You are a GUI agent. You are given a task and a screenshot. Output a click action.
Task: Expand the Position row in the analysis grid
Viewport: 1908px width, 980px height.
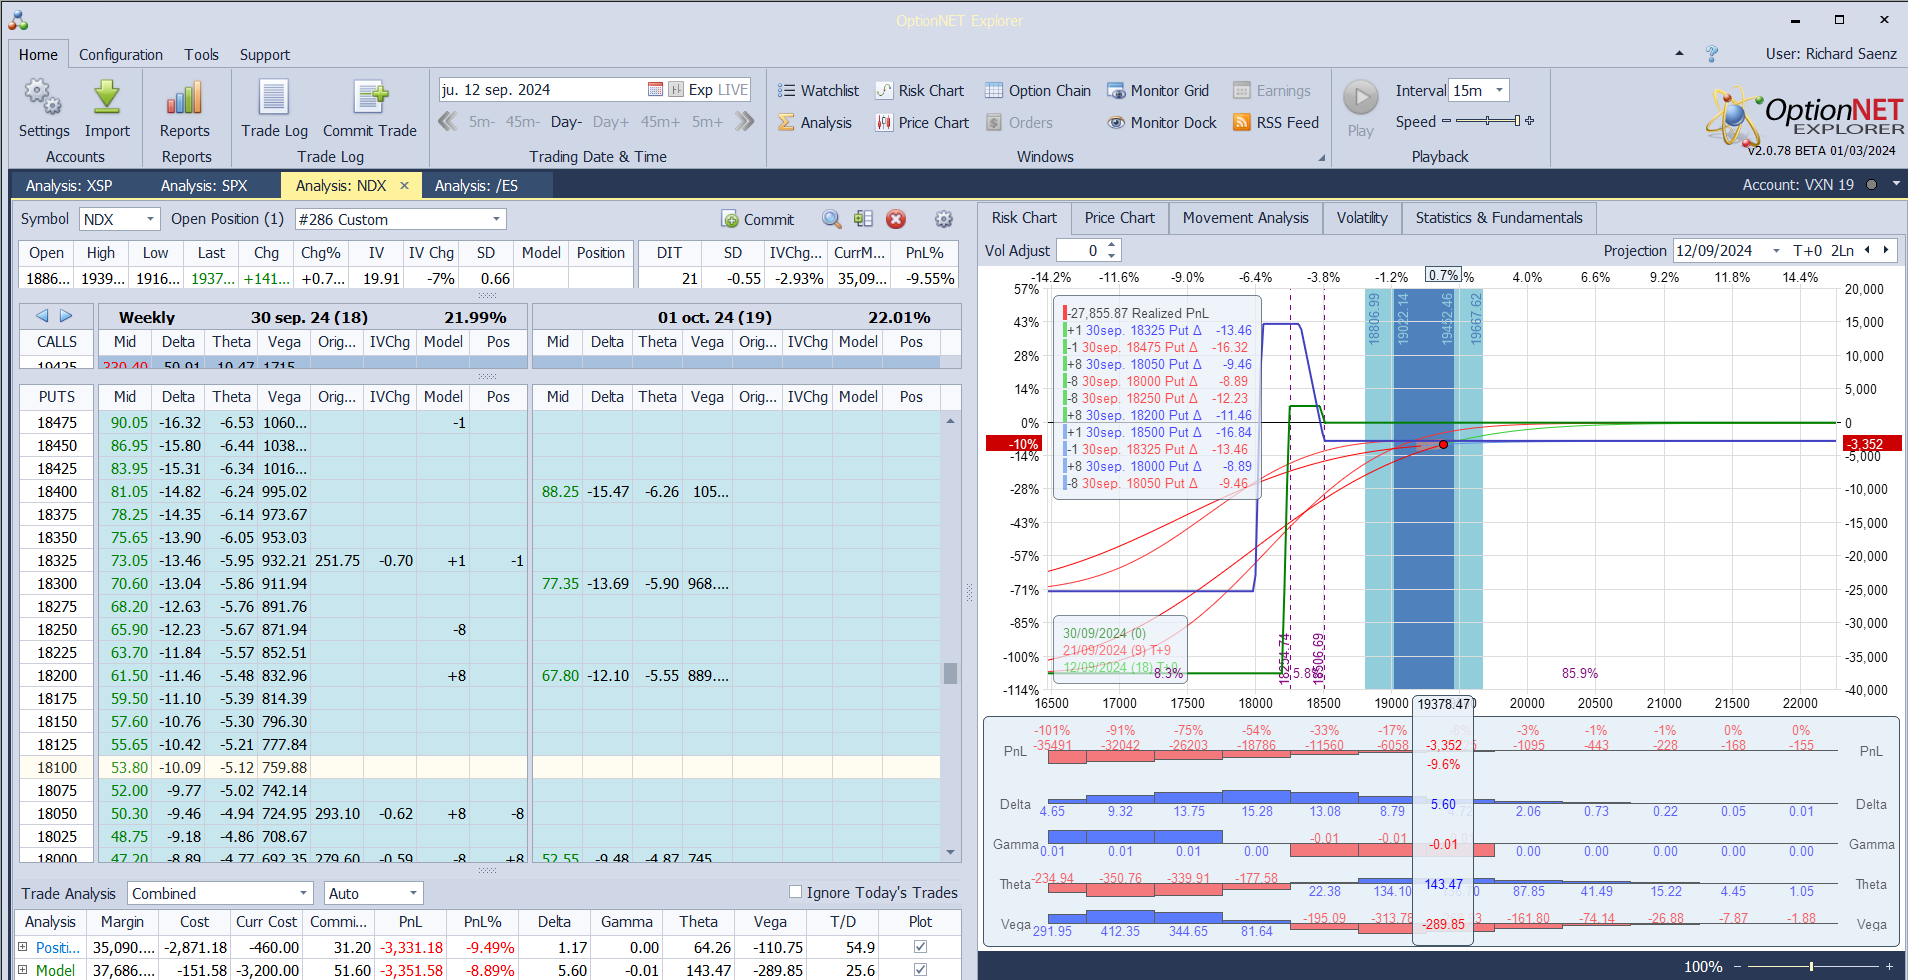click(x=23, y=946)
